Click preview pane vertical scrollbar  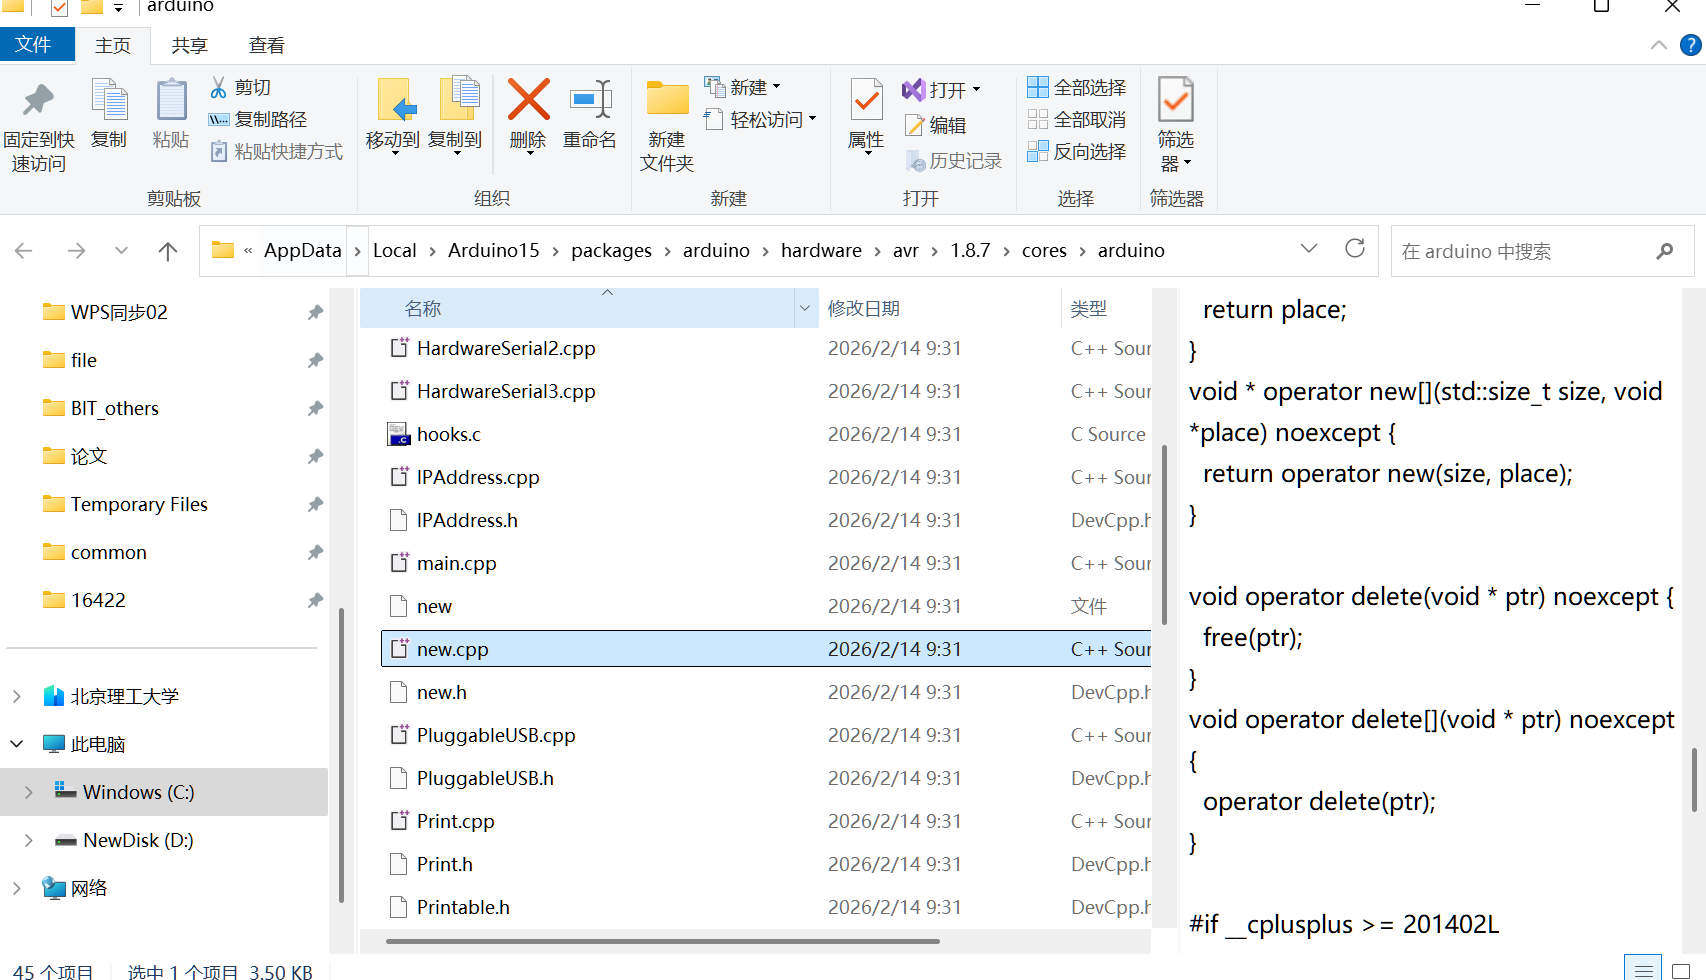pyautogui.click(x=1694, y=780)
